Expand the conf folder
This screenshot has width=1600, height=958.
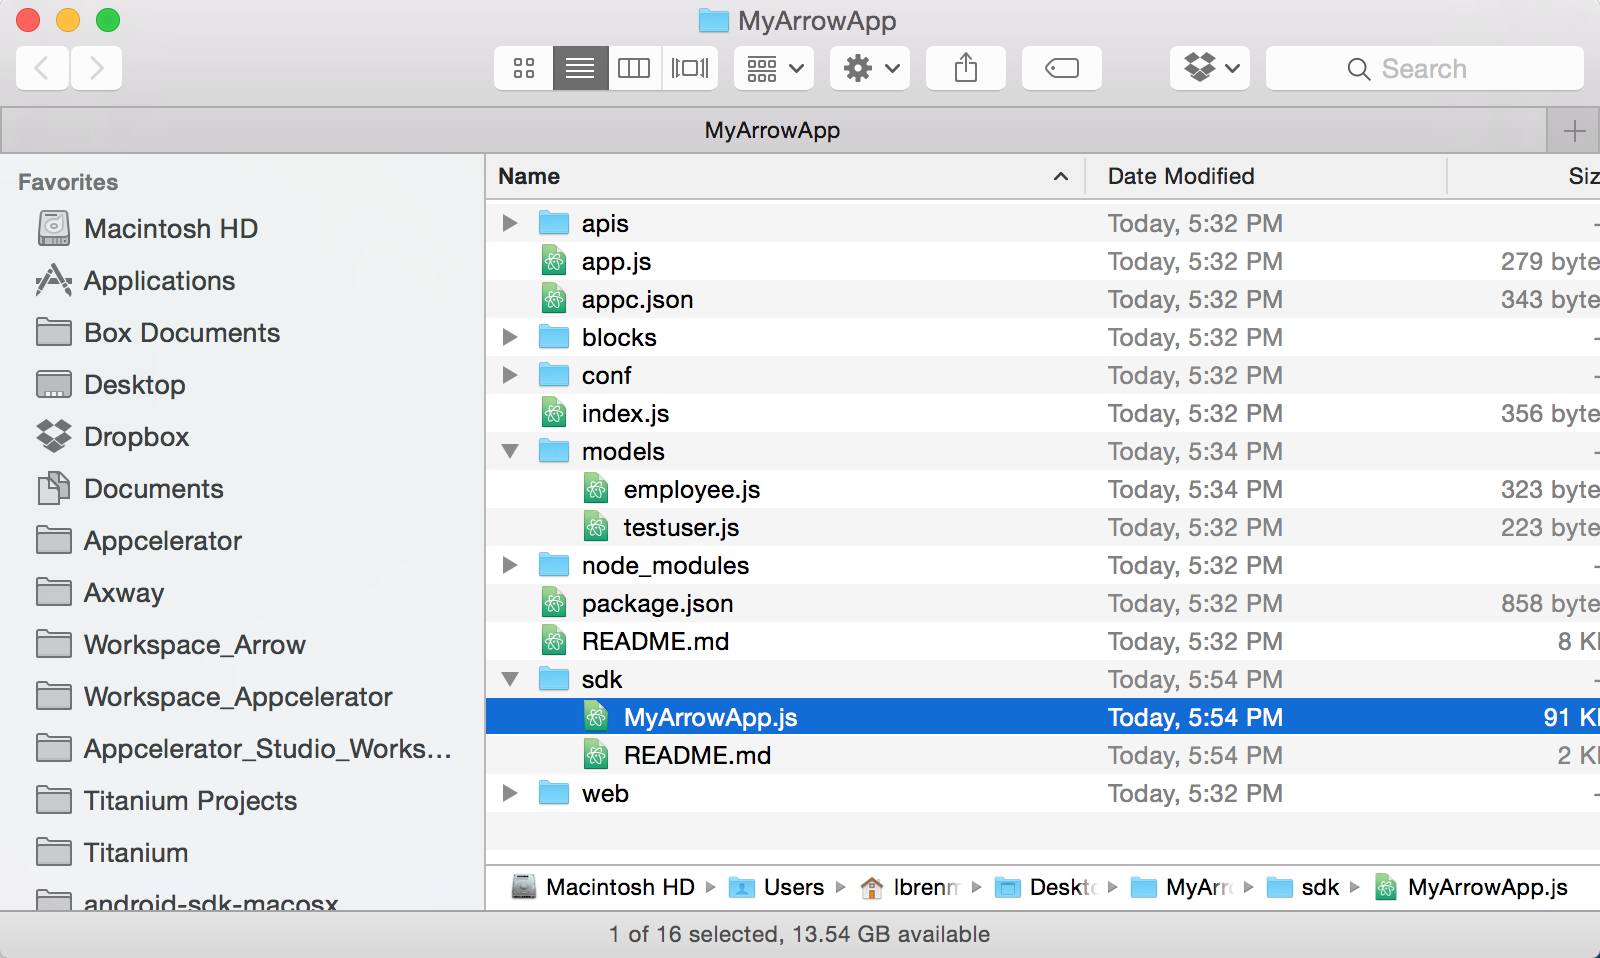click(x=510, y=375)
